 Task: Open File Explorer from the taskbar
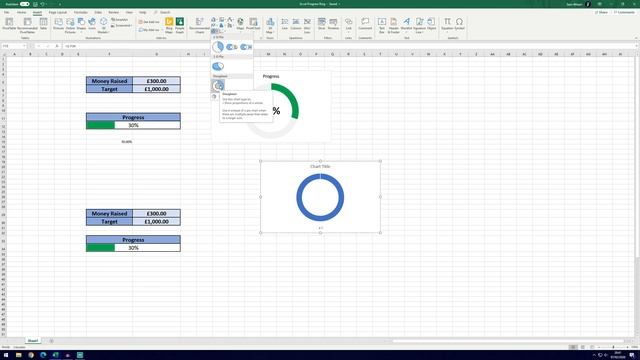pos(18,355)
